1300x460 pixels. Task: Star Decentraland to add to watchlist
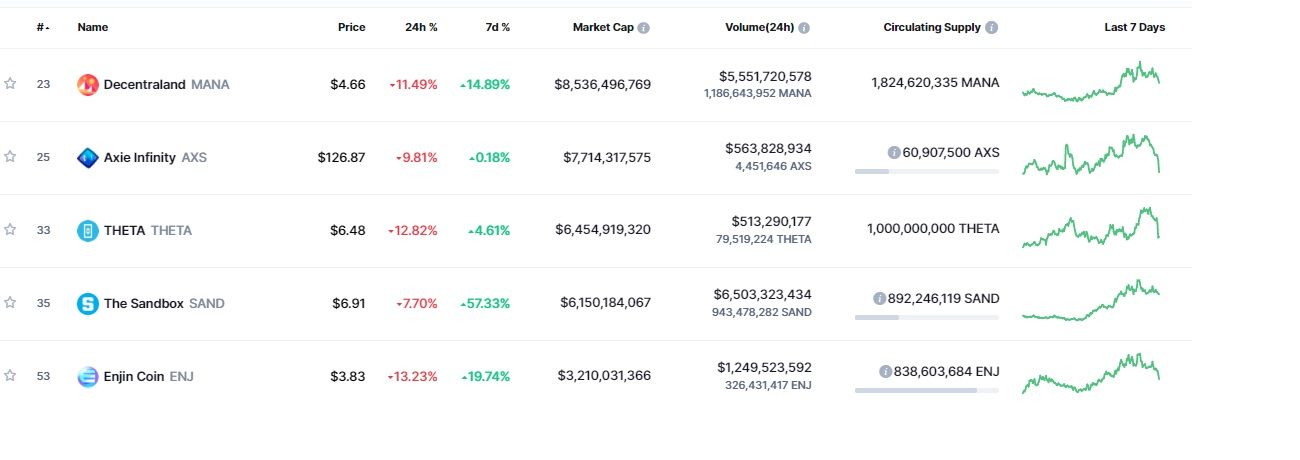[x=10, y=84]
